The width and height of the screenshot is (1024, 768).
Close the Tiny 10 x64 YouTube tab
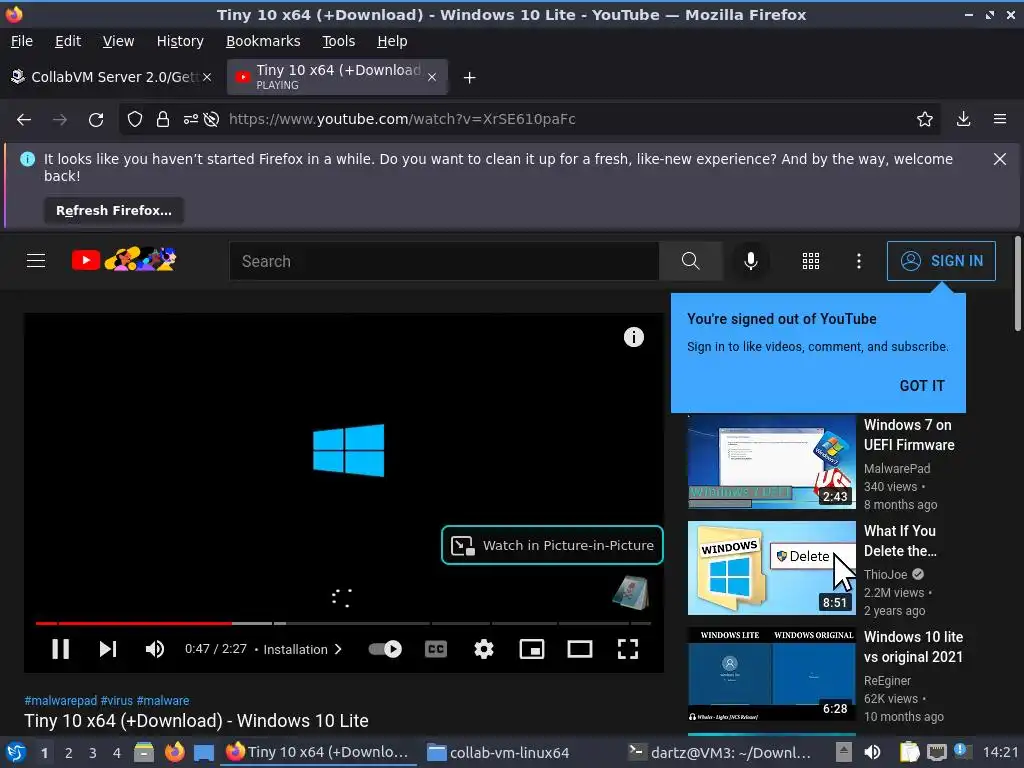click(432, 77)
